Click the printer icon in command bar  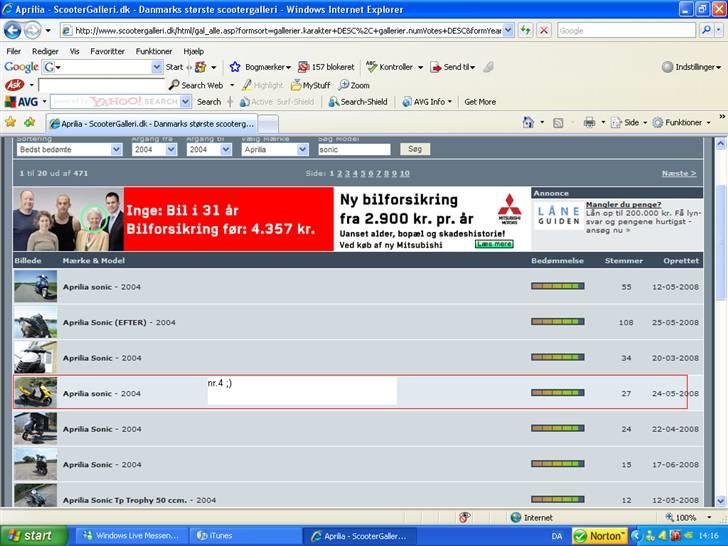pyautogui.click(x=589, y=122)
